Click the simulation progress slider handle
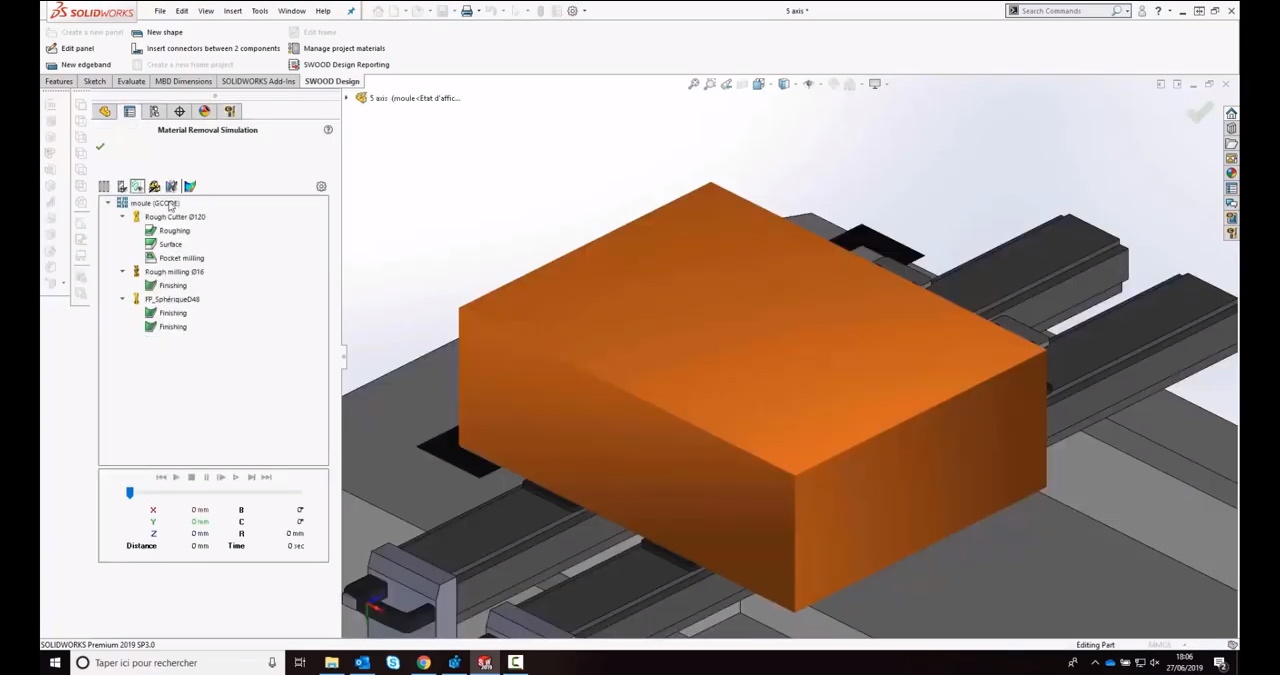This screenshot has height=675, width=1280. (129, 493)
